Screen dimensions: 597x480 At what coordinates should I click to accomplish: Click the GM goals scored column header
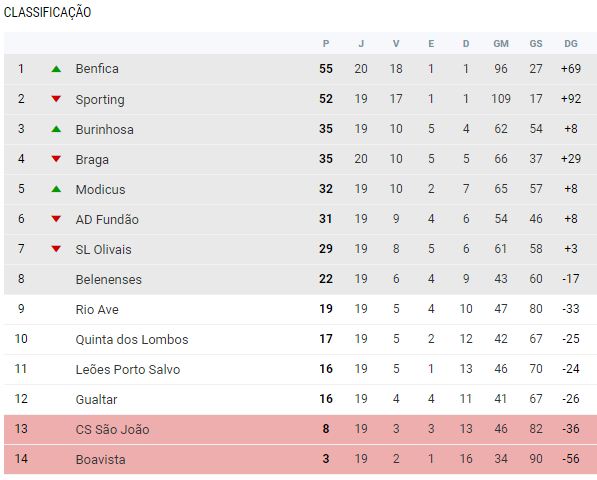click(501, 44)
